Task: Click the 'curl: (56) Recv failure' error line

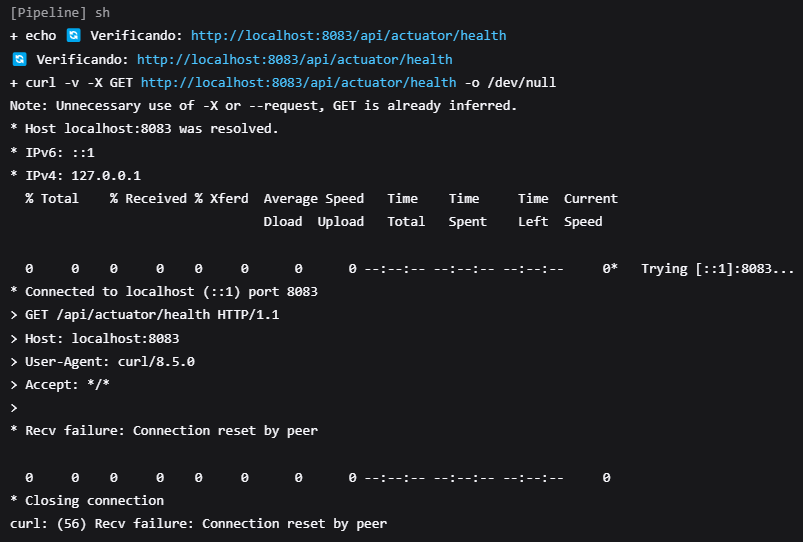Action: pos(198,523)
